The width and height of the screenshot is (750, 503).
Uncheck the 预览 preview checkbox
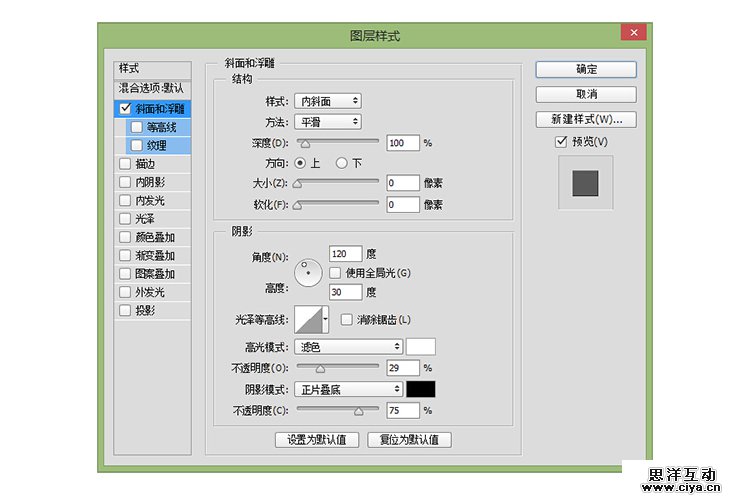(x=561, y=142)
